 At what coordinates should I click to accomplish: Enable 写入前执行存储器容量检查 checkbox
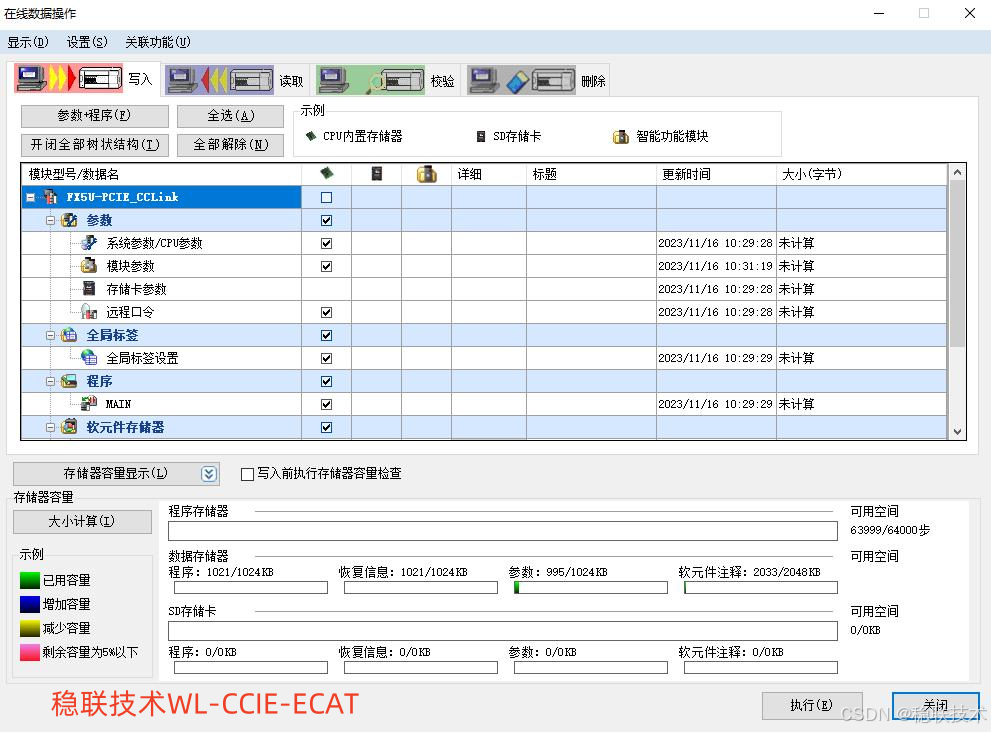point(248,474)
